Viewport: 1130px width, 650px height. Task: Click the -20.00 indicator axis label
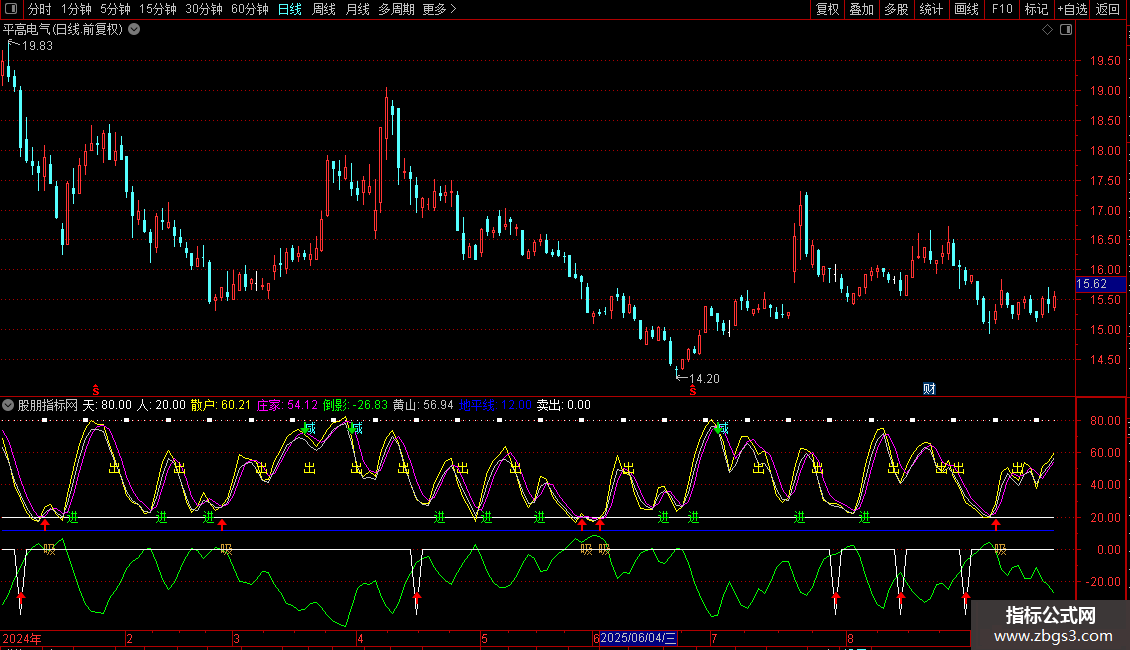1103,582
